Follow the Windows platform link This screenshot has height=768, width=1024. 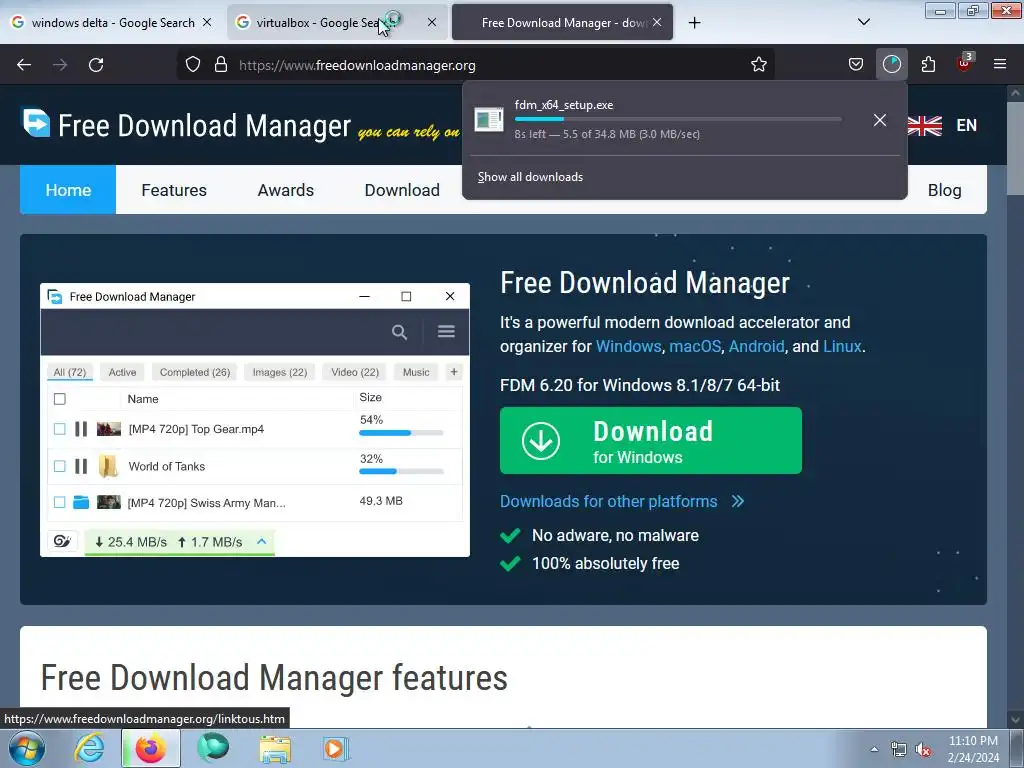[x=628, y=346]
